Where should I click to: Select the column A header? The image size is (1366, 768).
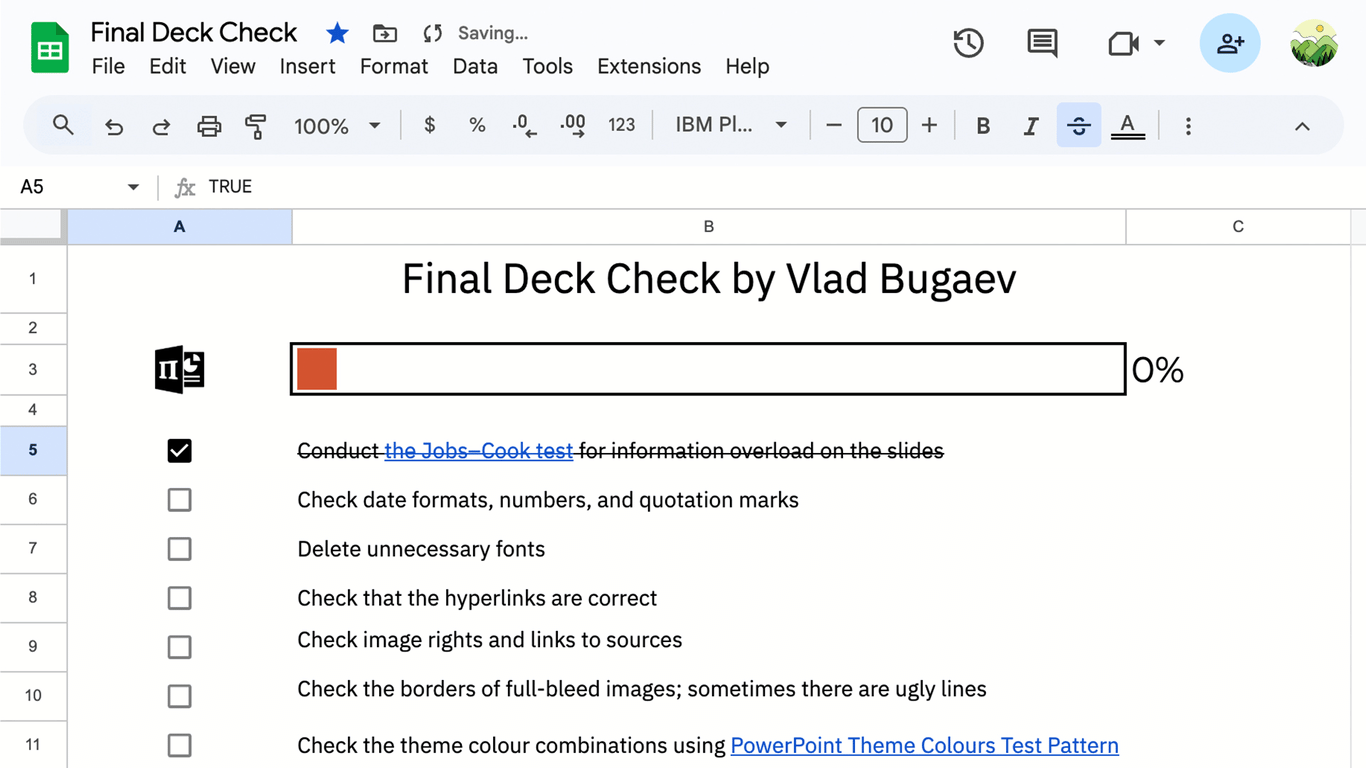coord(180,227)
